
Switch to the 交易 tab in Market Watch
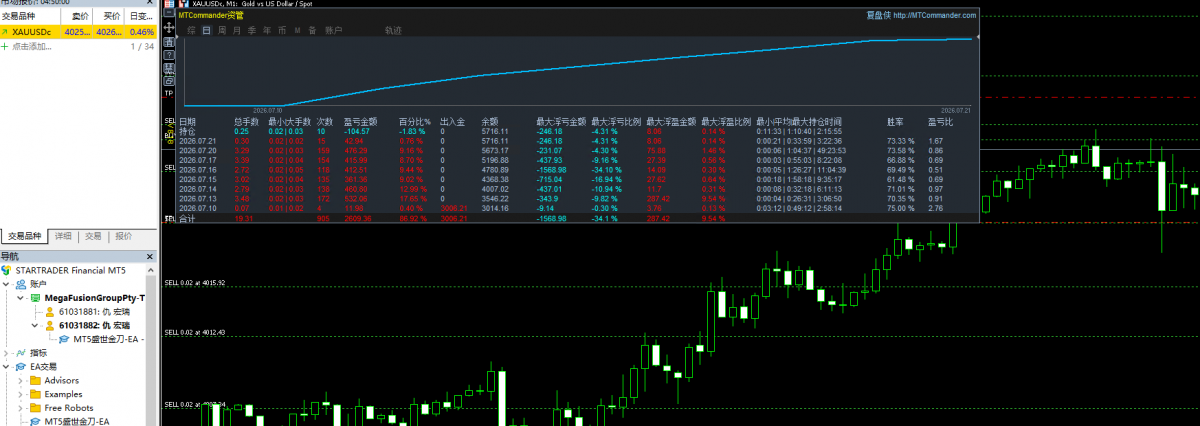point(93,237)
